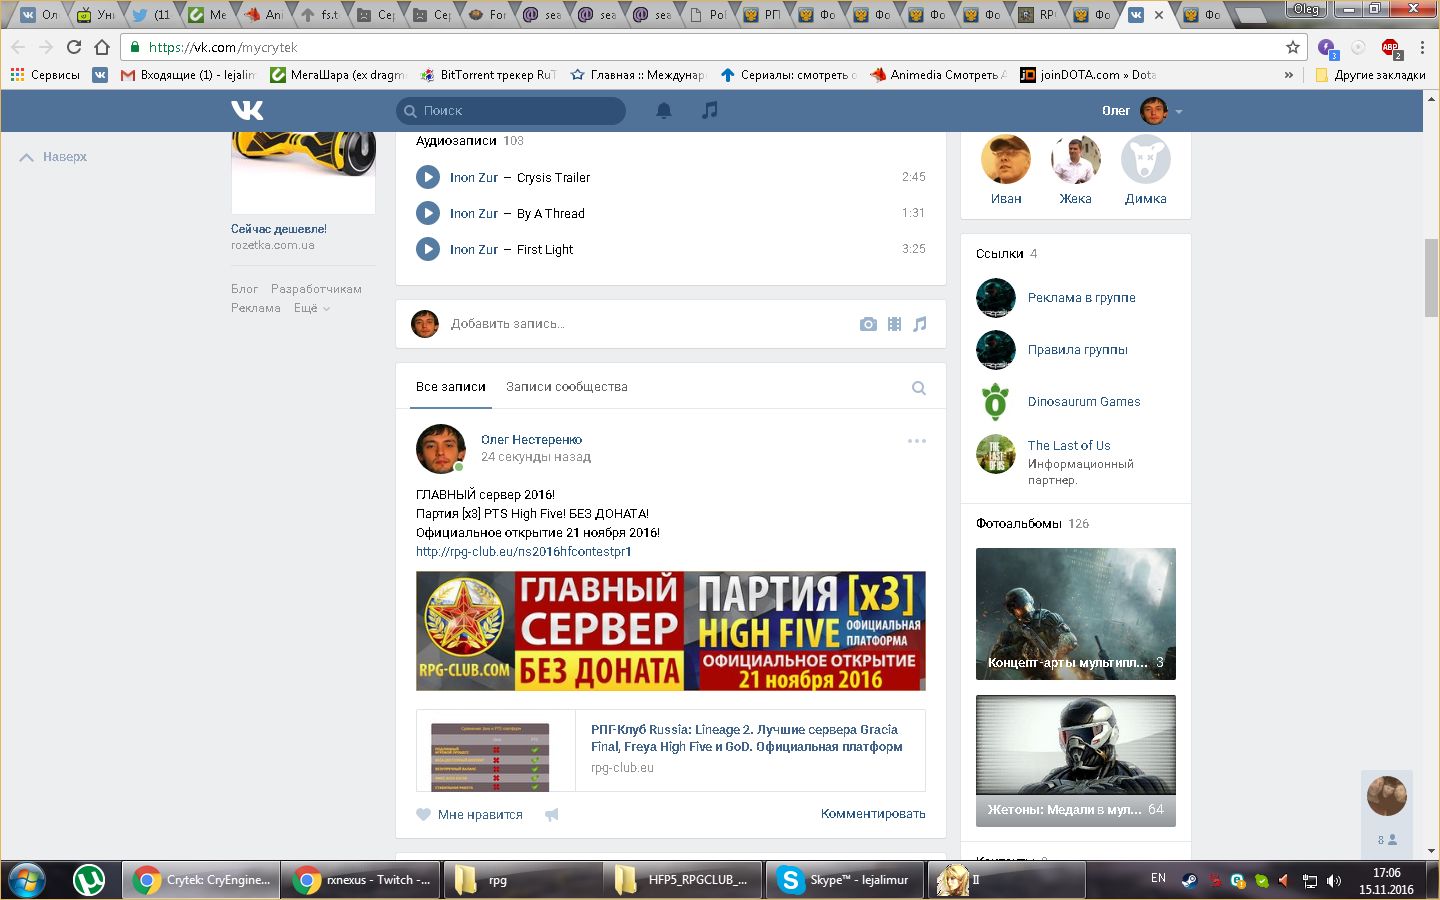Open the VK notifications bell

point(663,111)
